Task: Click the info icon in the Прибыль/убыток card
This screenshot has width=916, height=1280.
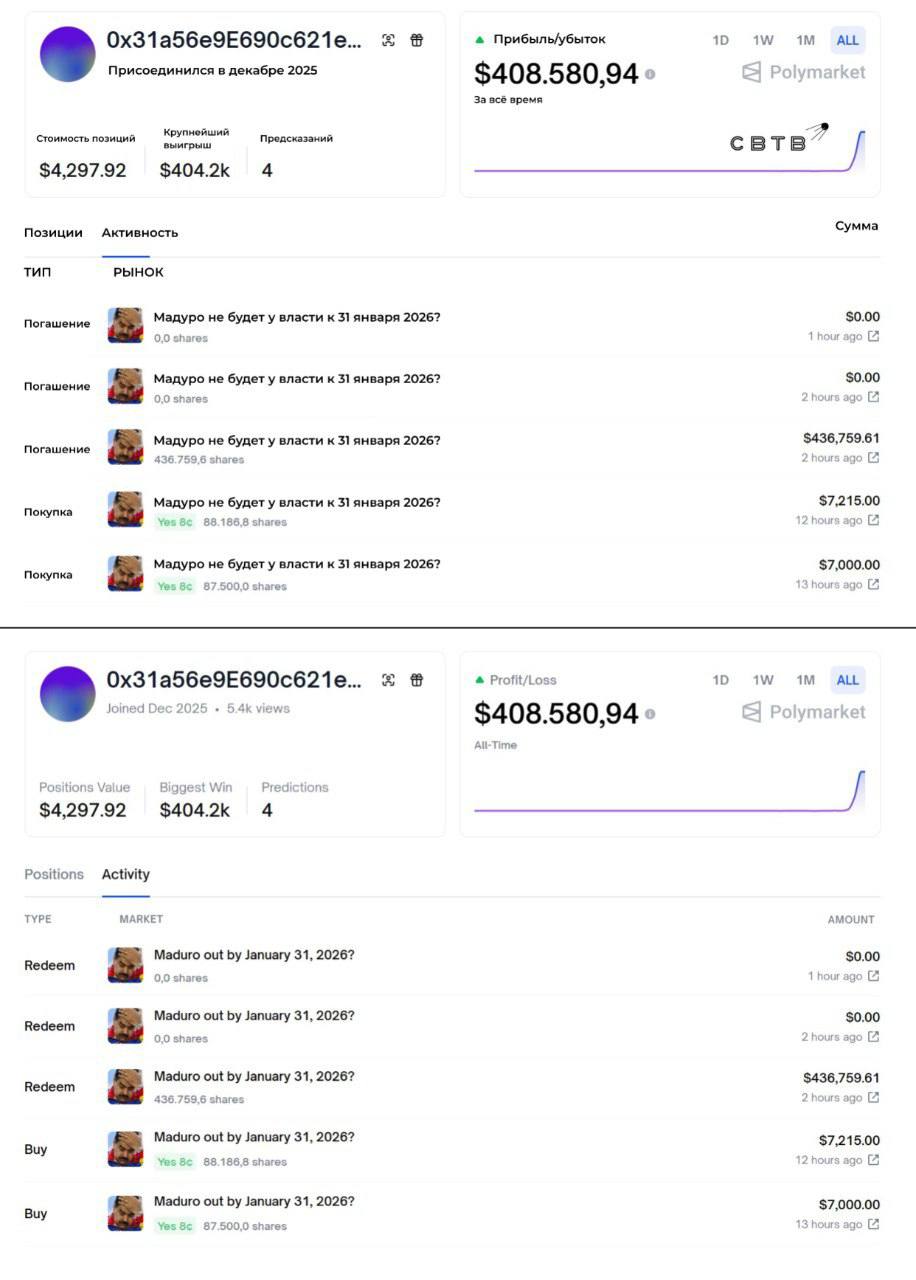Action: 651,74
